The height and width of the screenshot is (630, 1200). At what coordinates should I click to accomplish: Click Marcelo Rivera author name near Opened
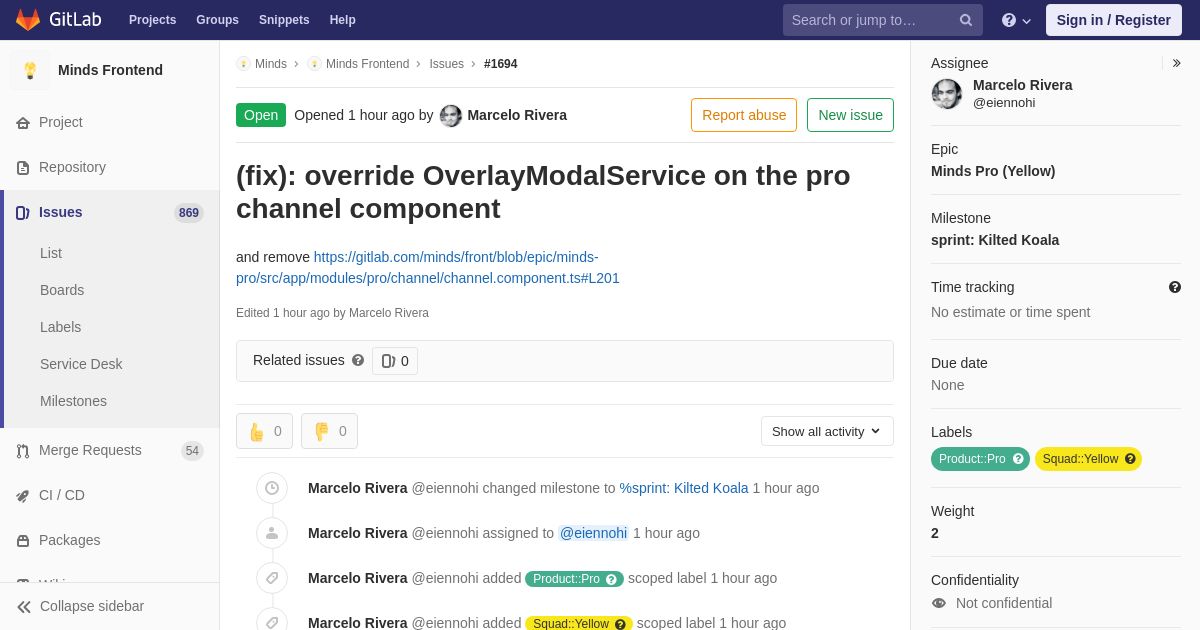pos(517,115)
